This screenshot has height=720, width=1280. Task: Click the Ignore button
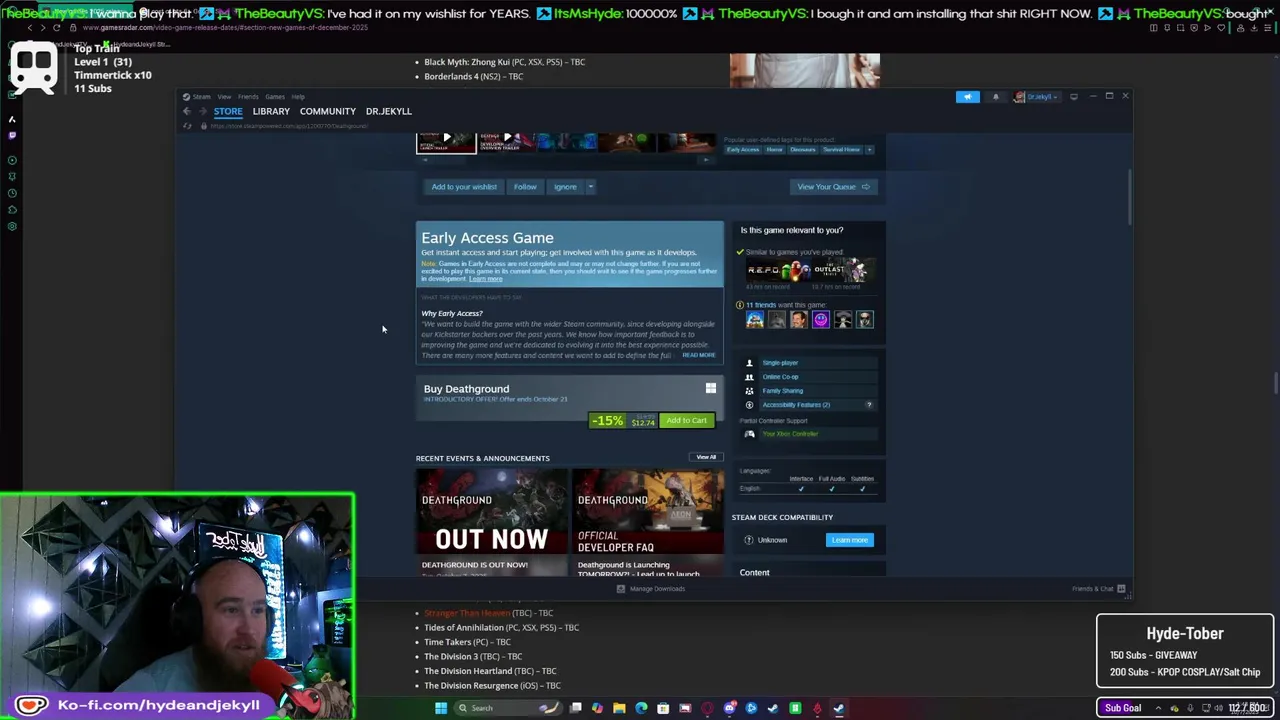coord(565,187)
